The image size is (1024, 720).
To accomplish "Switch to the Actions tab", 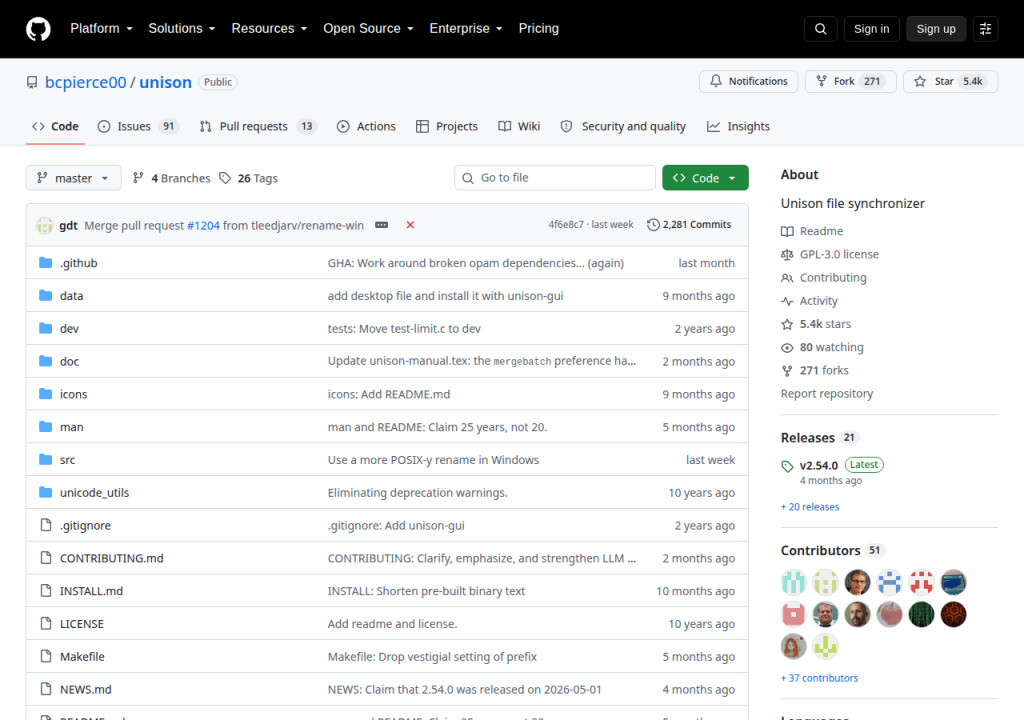I will pyautogui.click(x=366, y=126).
